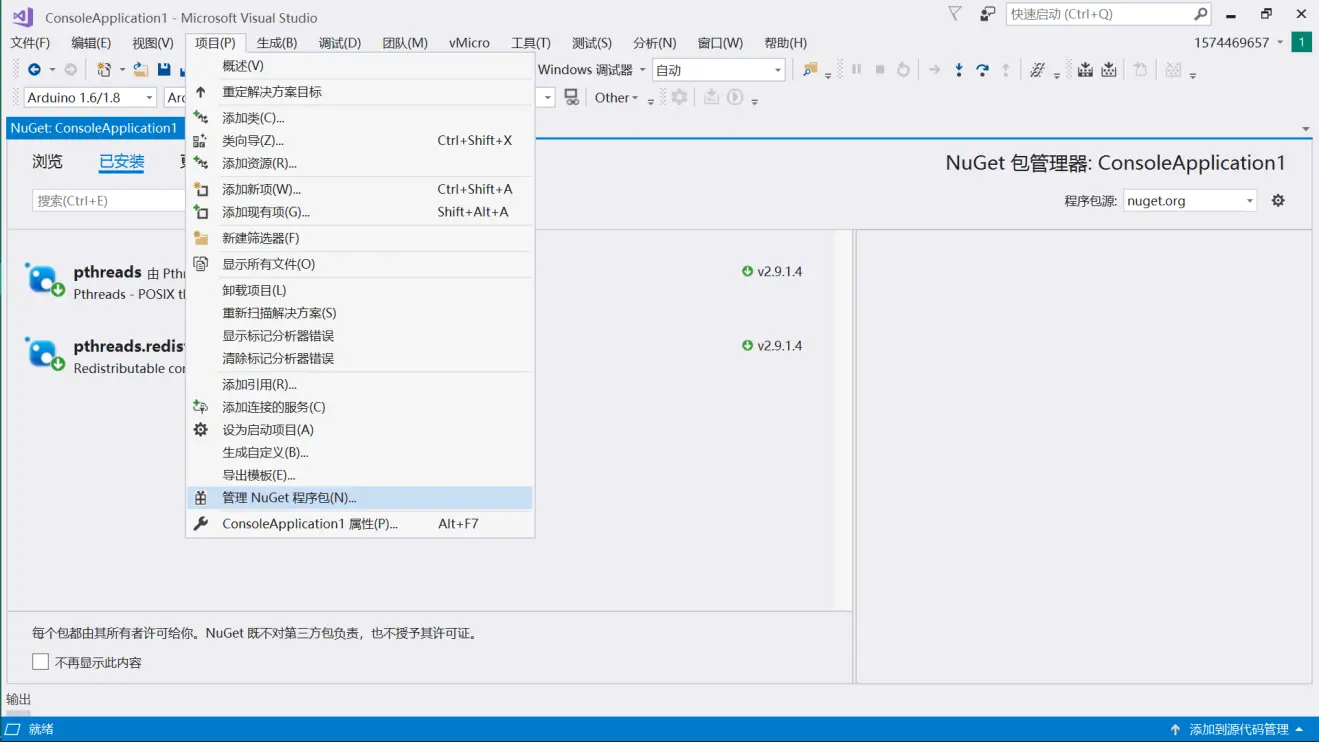Click the send feedback icon

point(988,14)
